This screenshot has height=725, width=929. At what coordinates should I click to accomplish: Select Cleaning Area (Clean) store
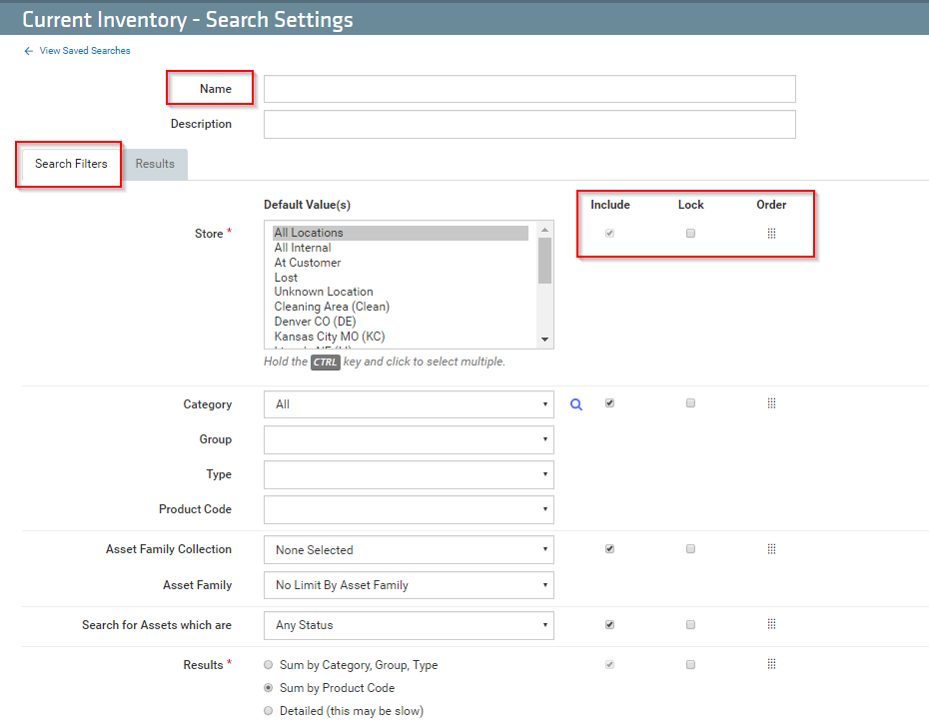401,307
